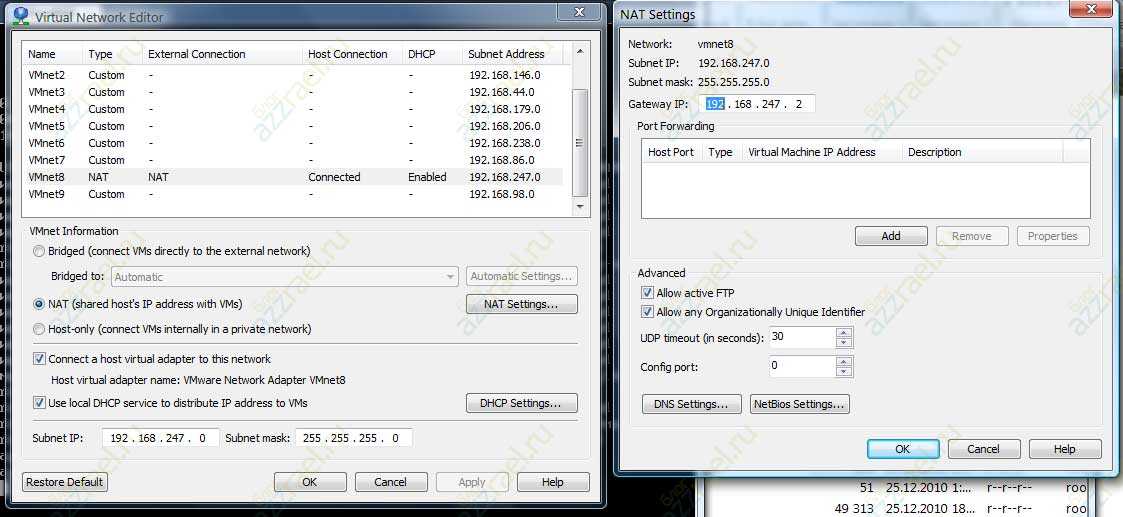1123x517 pixels.
Task: Select VMnet8 NAT row in list
Action: pyautogui.click(x=292, y=177)
